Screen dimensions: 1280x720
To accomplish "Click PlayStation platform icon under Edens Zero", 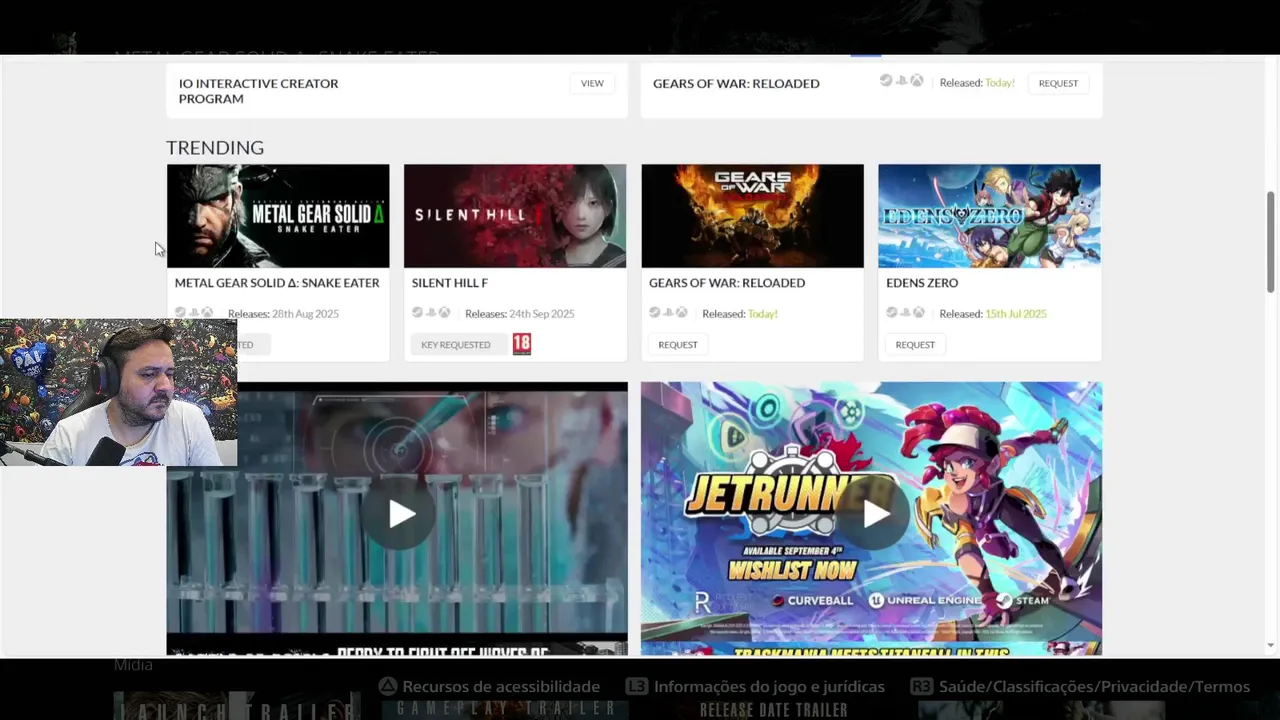I will (905, 313).
